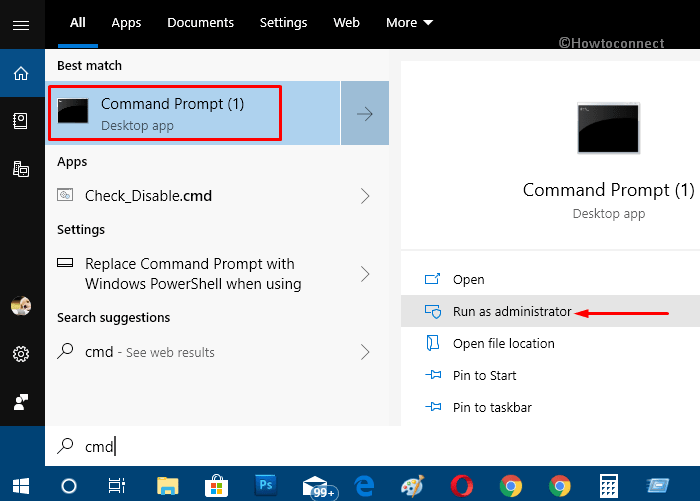The image size is (700, 501).
Task: Click the Check_Disable.cmd file icon
Action: coord(65,195)
